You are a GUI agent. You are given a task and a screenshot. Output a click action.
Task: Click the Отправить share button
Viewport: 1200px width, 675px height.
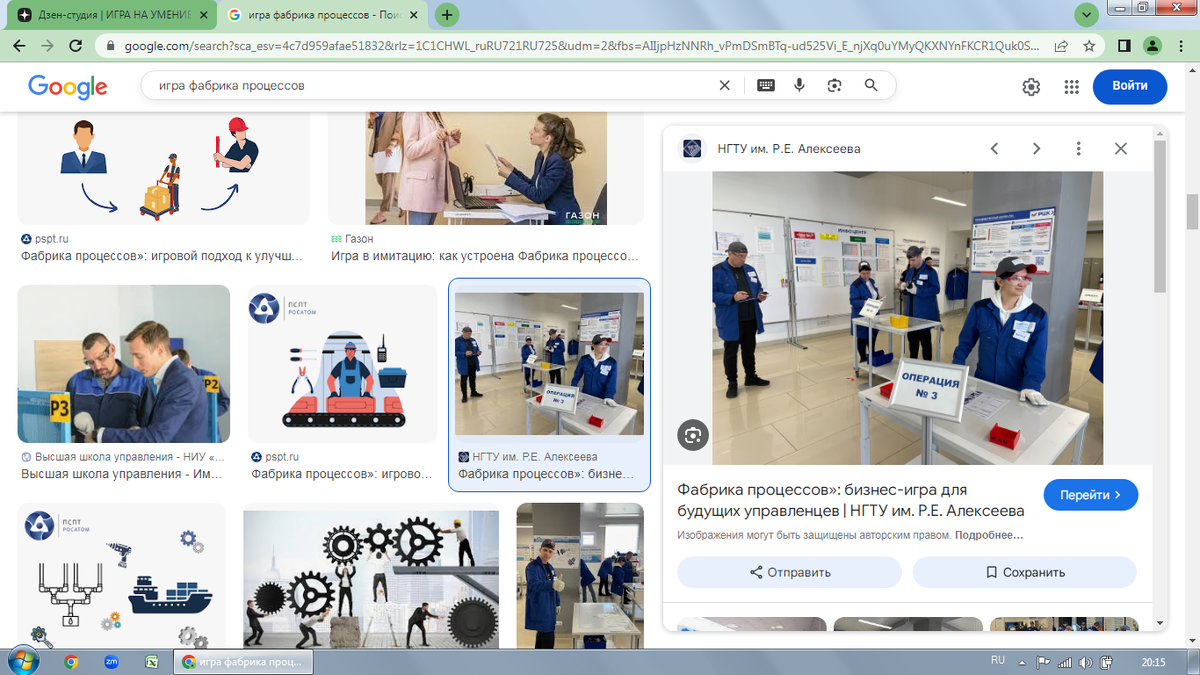[x=790, y=572]
